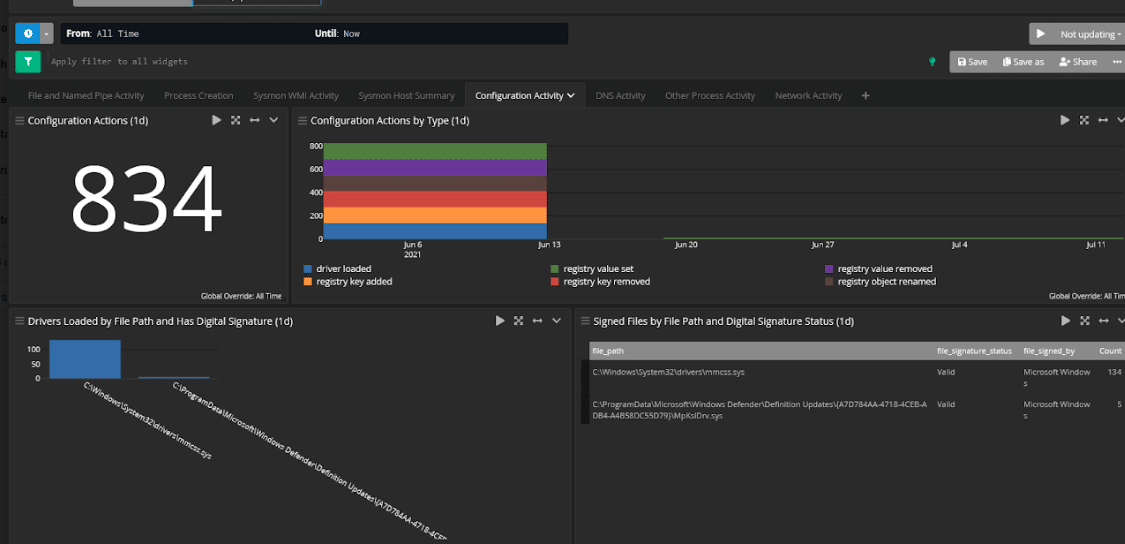The height and width of the screenshot is (544, 1125).
Task: Grab the Configuration Actions widget drag handle
Action: click(x=19, y=121)
